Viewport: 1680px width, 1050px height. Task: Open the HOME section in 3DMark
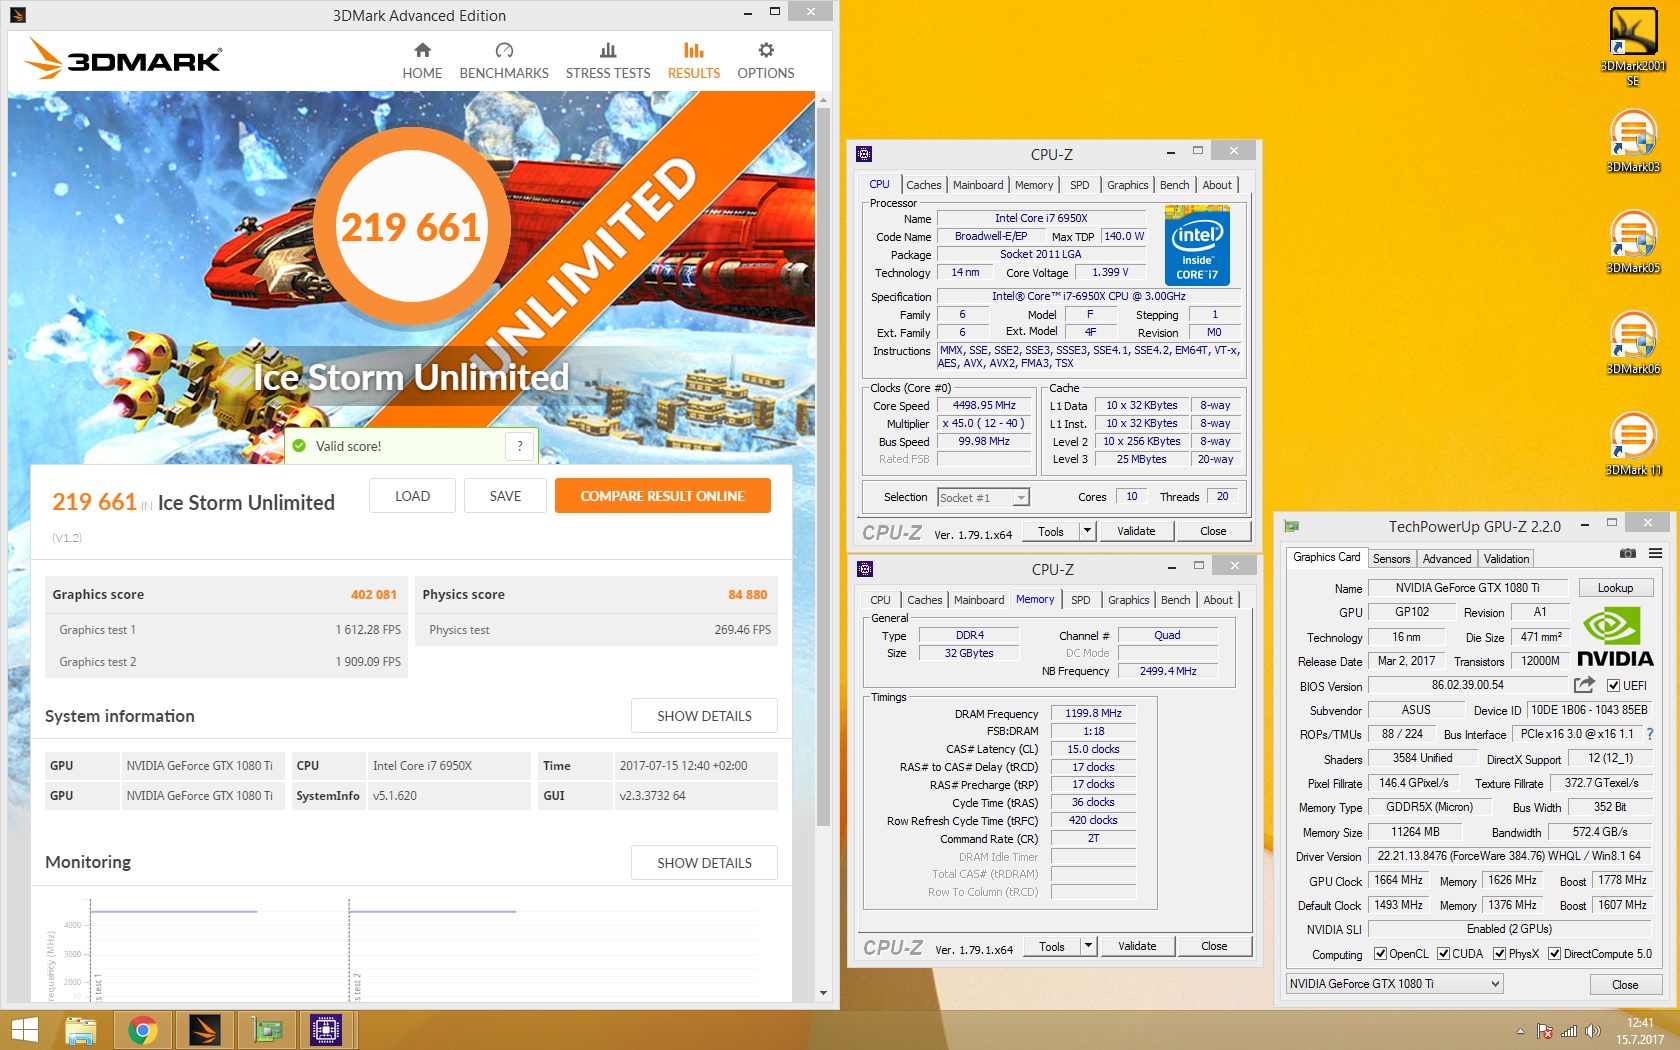[422, 61]
